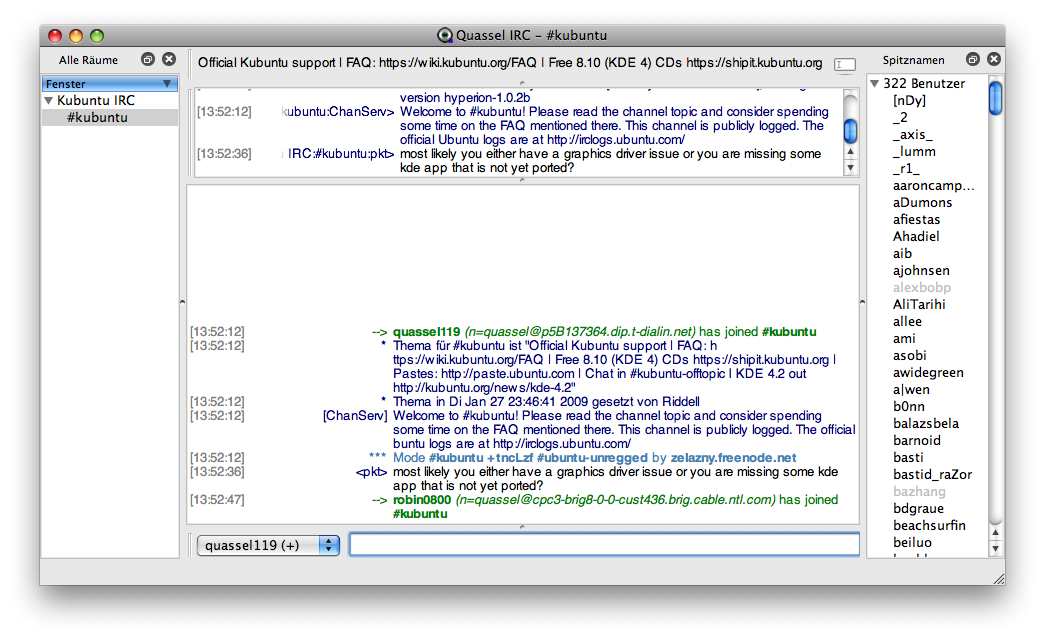Select the away nick alexbobp
Screen dimensions: 1045x640
[x=922, y=287]
